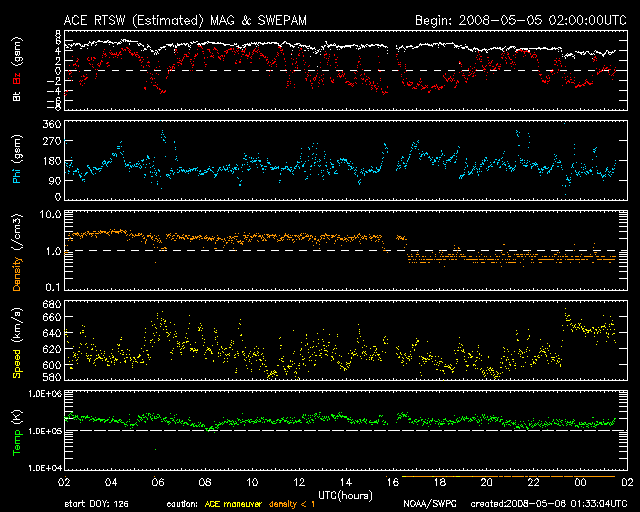Click the start DOY: 126 text
640x512 pixels.
[95, 504]
